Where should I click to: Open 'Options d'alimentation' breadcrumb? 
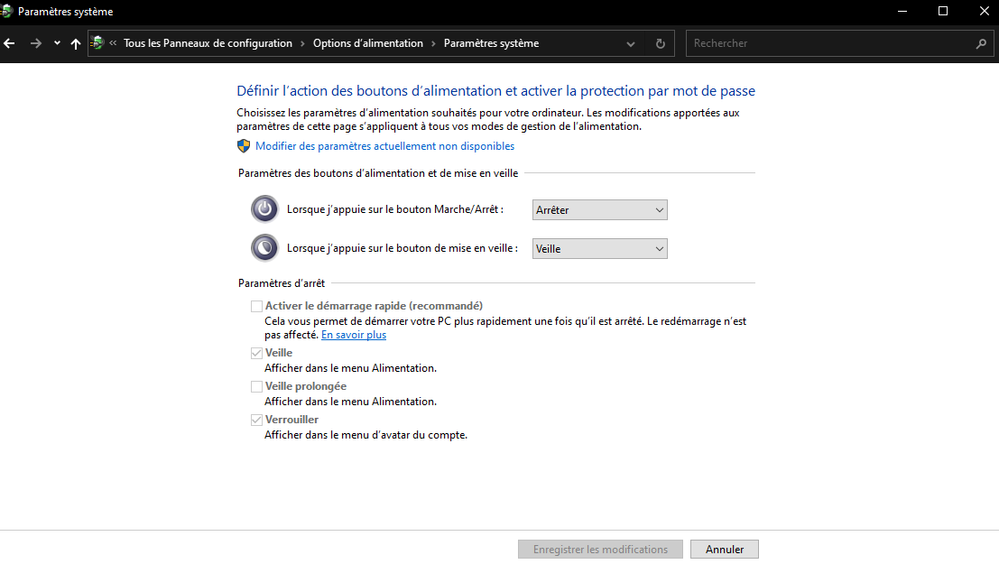click(x=368, y=43)
